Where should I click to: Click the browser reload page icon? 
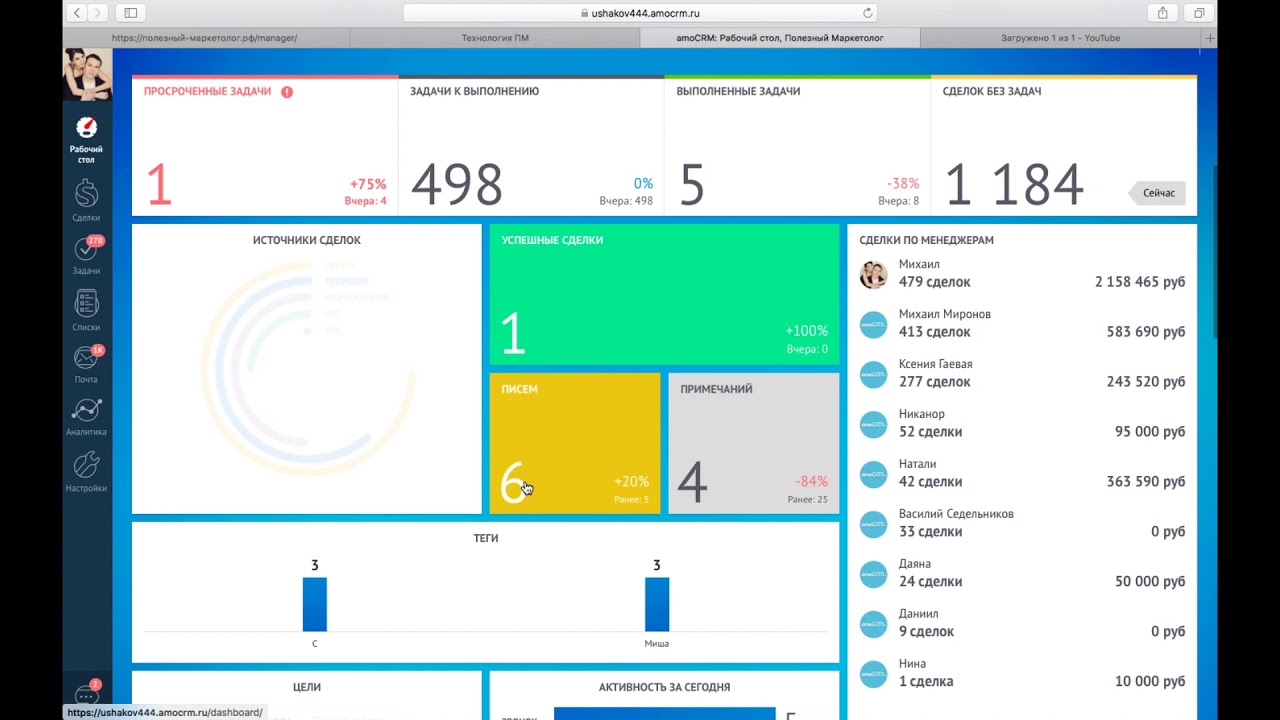coord(867,13)
